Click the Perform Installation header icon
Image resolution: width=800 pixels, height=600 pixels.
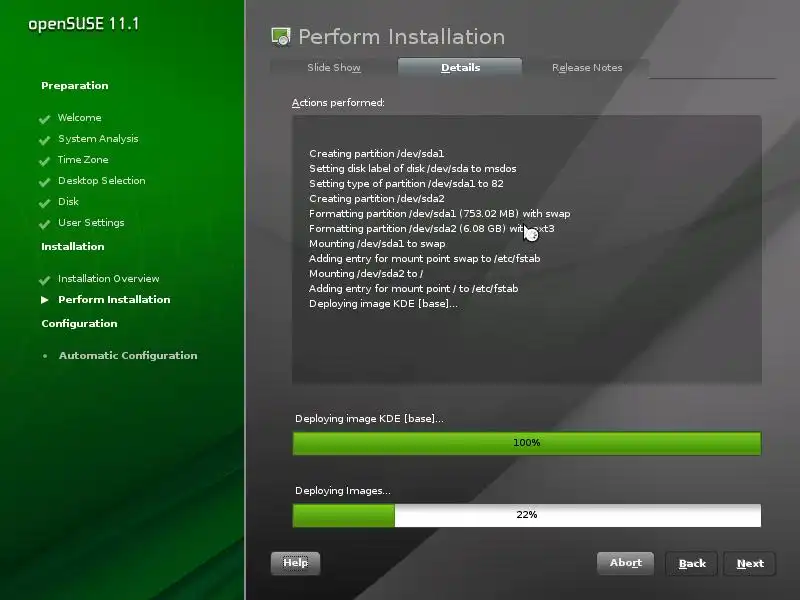pyautogui.click(x=281, y=37)
